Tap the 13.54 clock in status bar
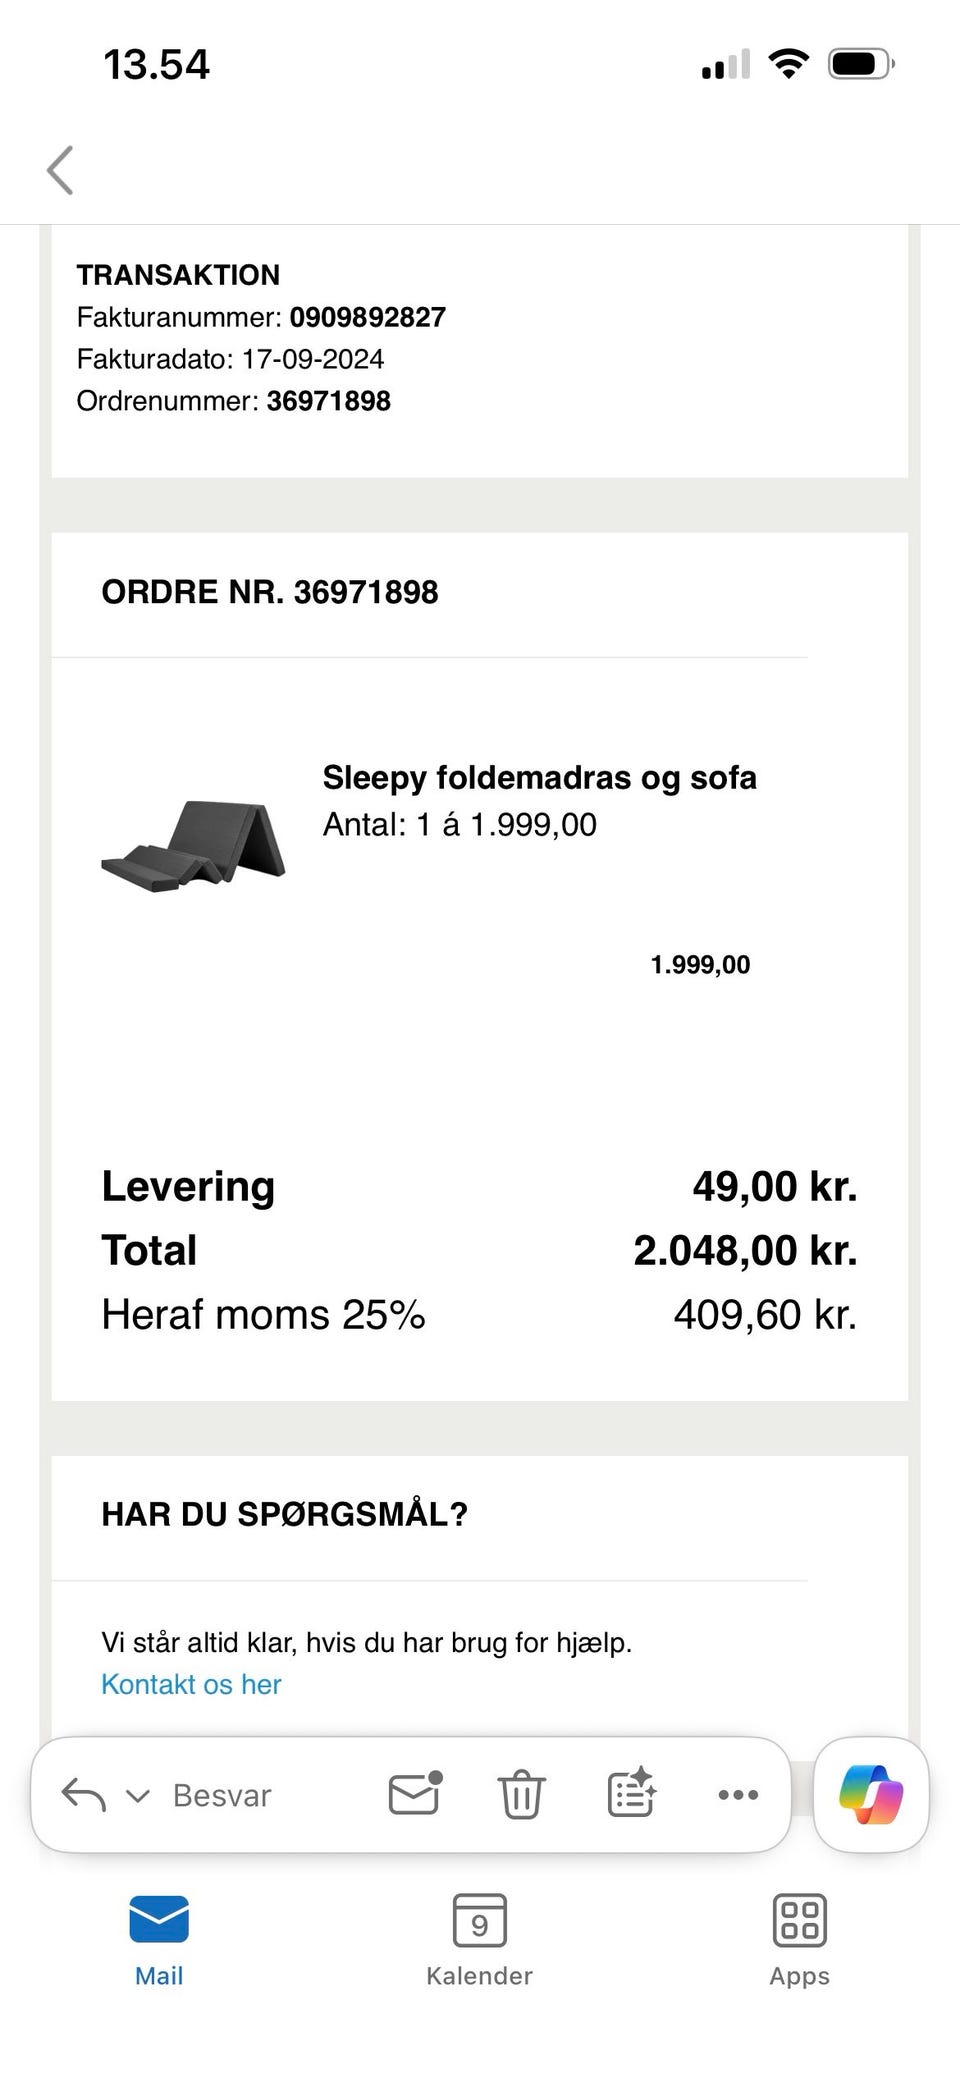The width and height of the screenshot is (960, 2078). coord(156,65)
